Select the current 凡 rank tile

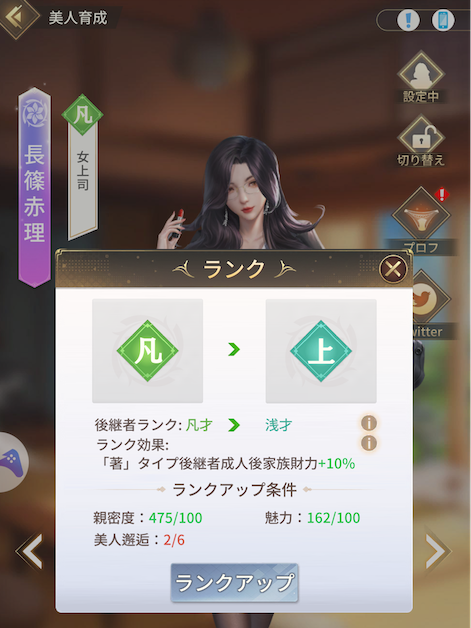[x=147, y=350]
